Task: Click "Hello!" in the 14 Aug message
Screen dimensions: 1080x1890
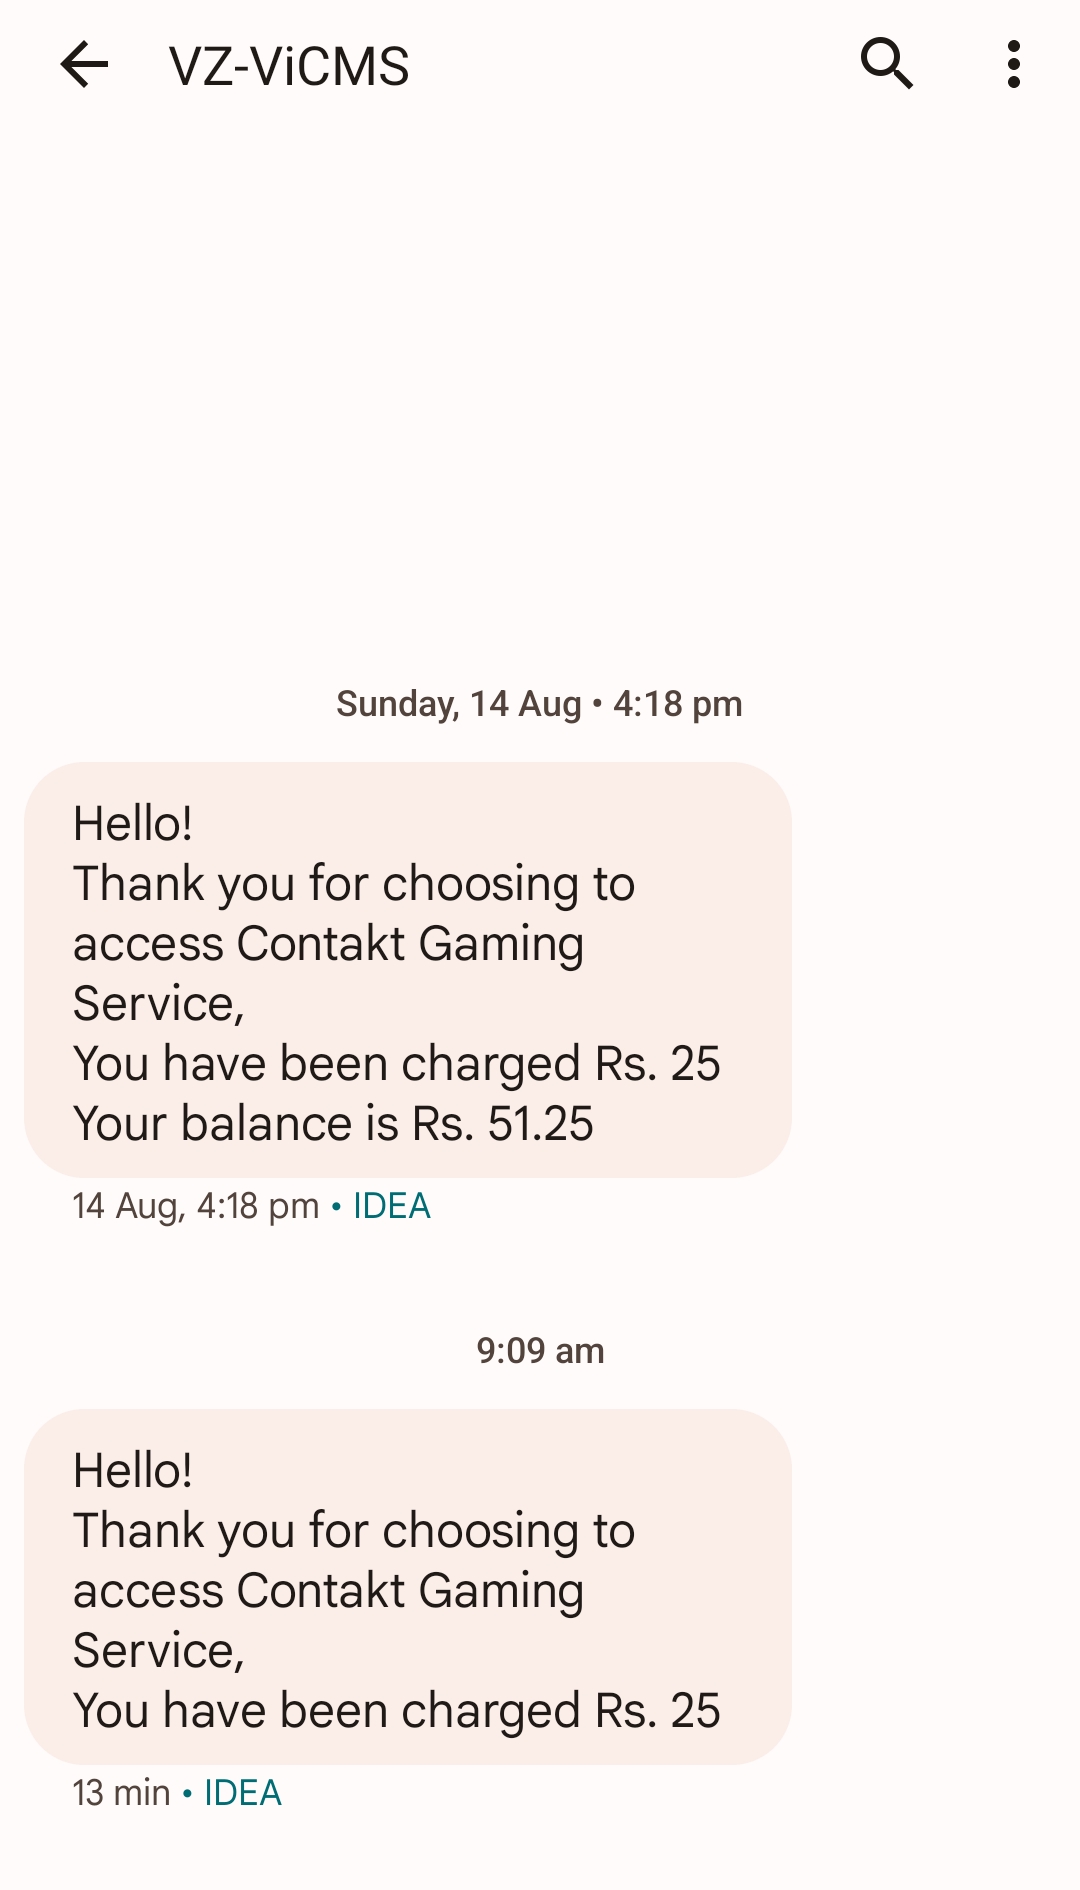Action: [133, 824]
